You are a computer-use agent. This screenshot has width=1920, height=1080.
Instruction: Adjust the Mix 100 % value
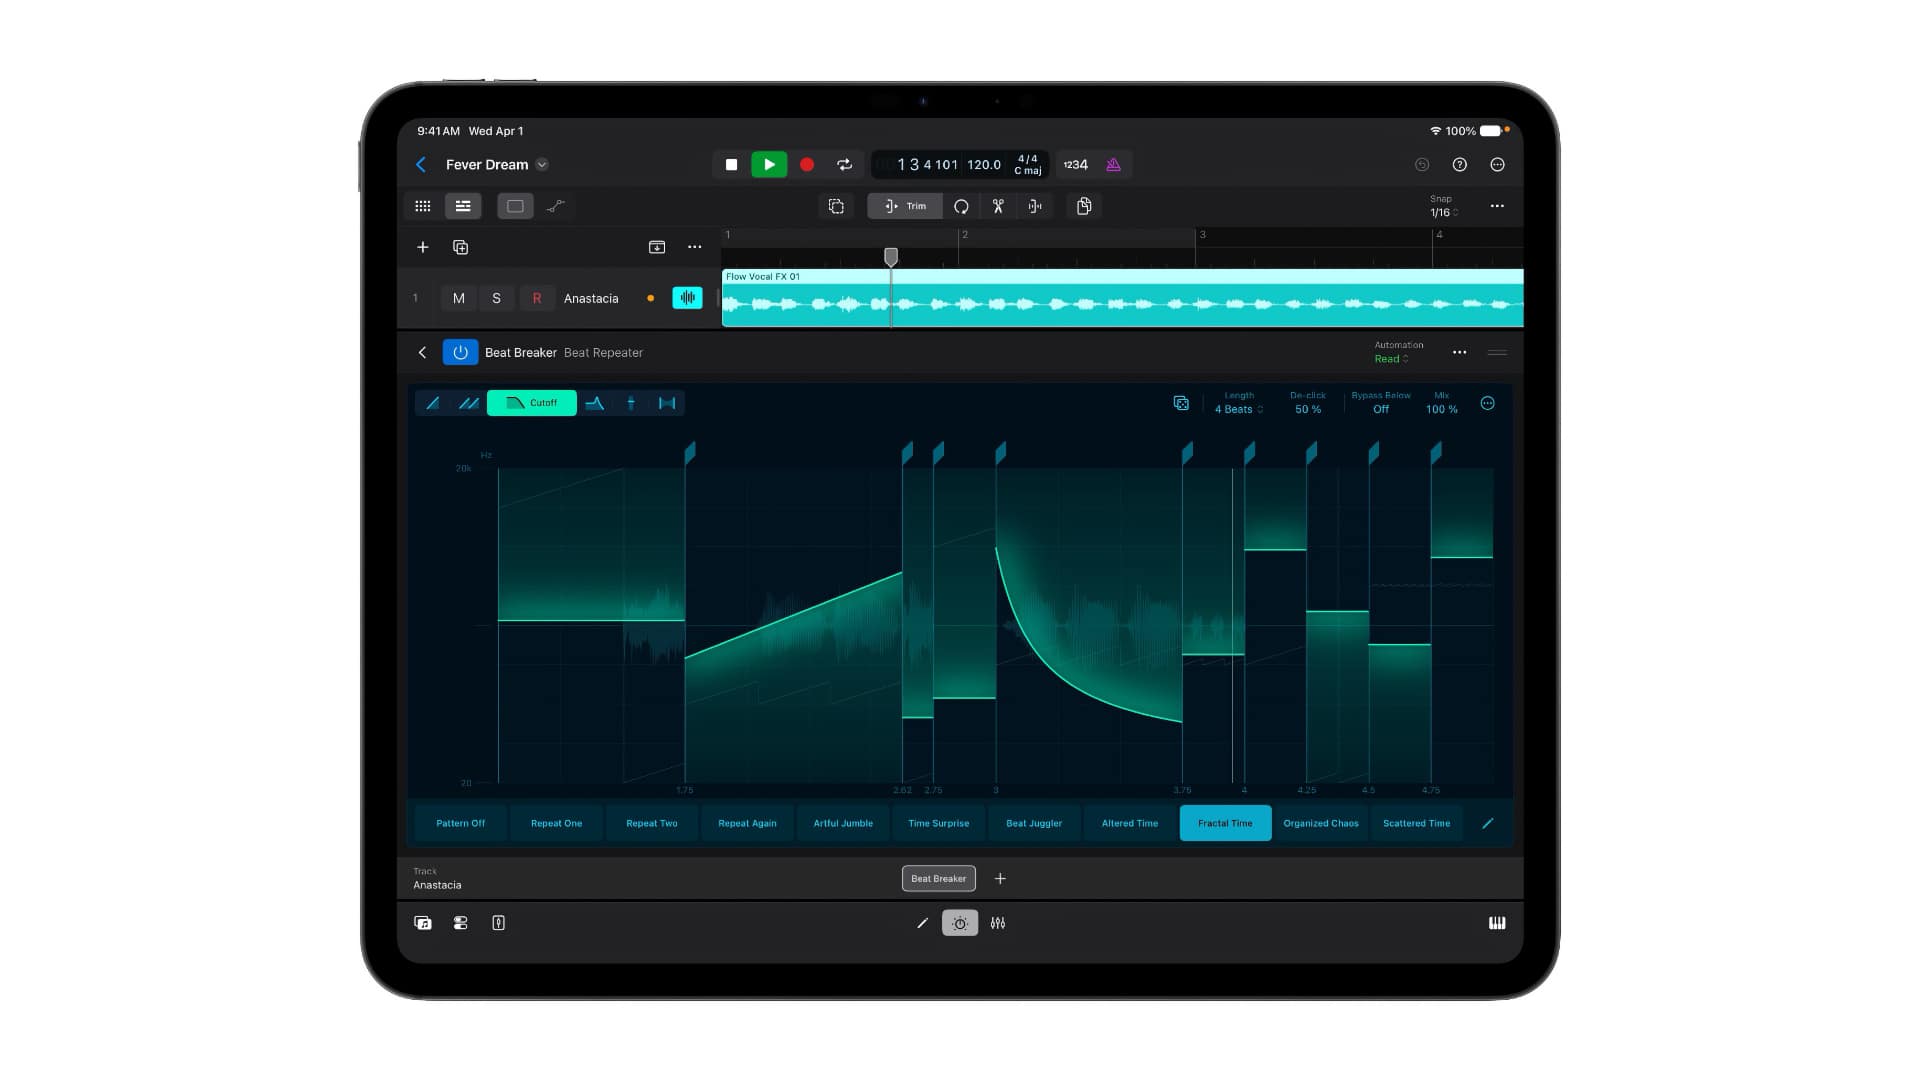point(1441,403)
